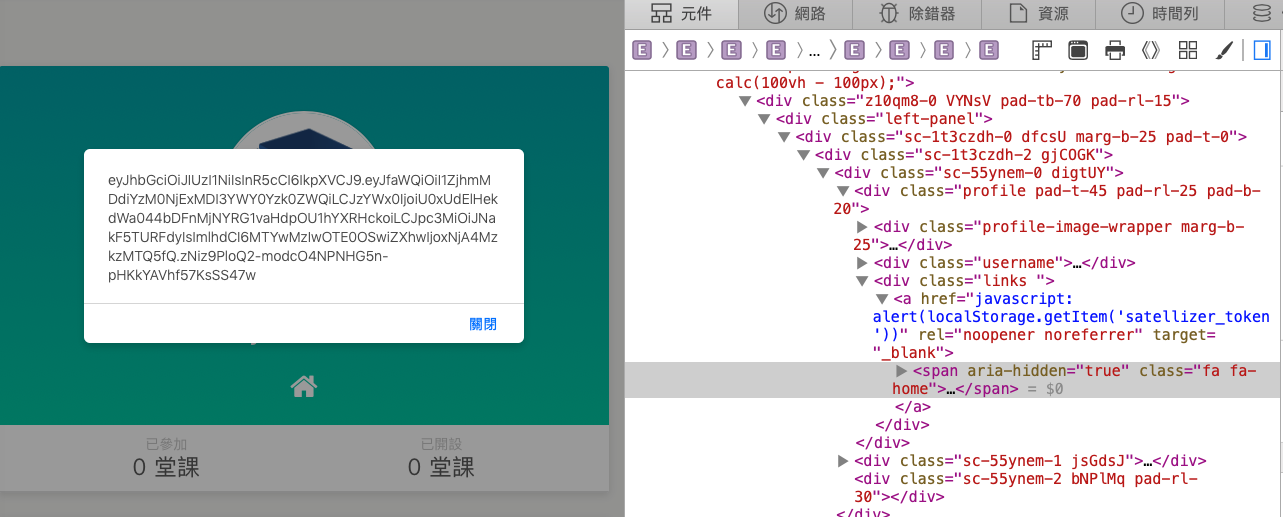This screenshot has width=1283, height=517.
Task: Click the = $0 selected node marker
Action: tap(1044, 389)
